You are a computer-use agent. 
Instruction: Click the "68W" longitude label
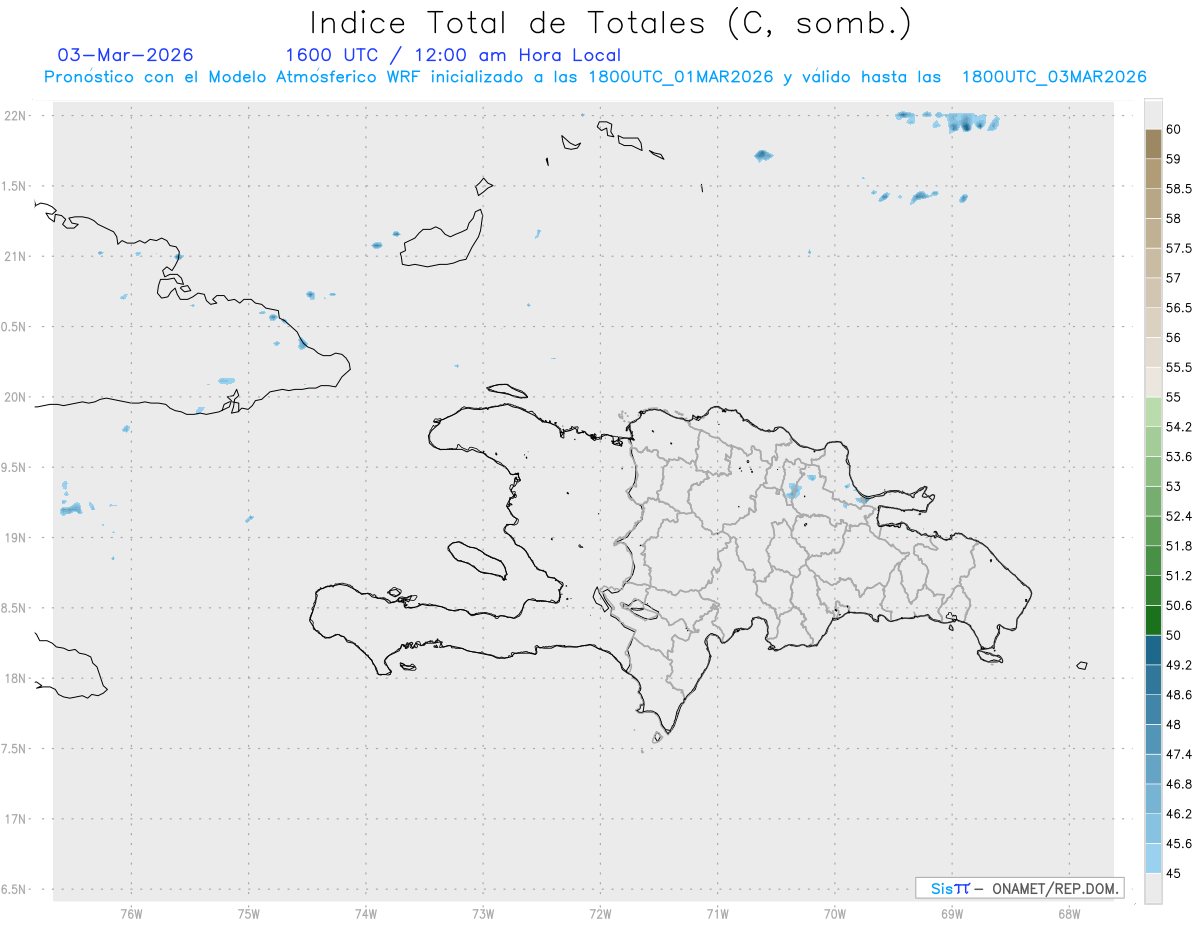pyautogui.click(x=1069, y=913)
